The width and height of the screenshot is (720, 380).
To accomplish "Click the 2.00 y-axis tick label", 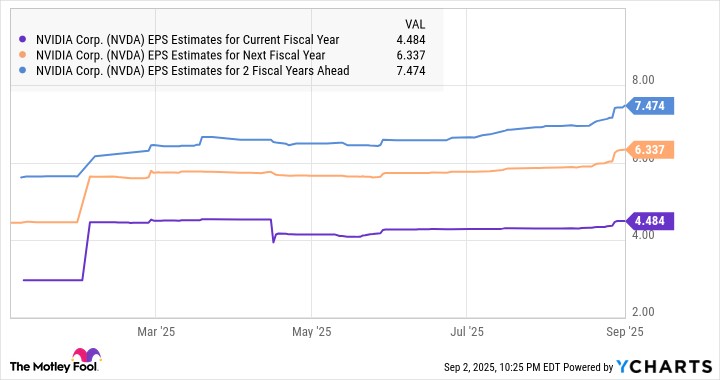I will tap(643, 312).
